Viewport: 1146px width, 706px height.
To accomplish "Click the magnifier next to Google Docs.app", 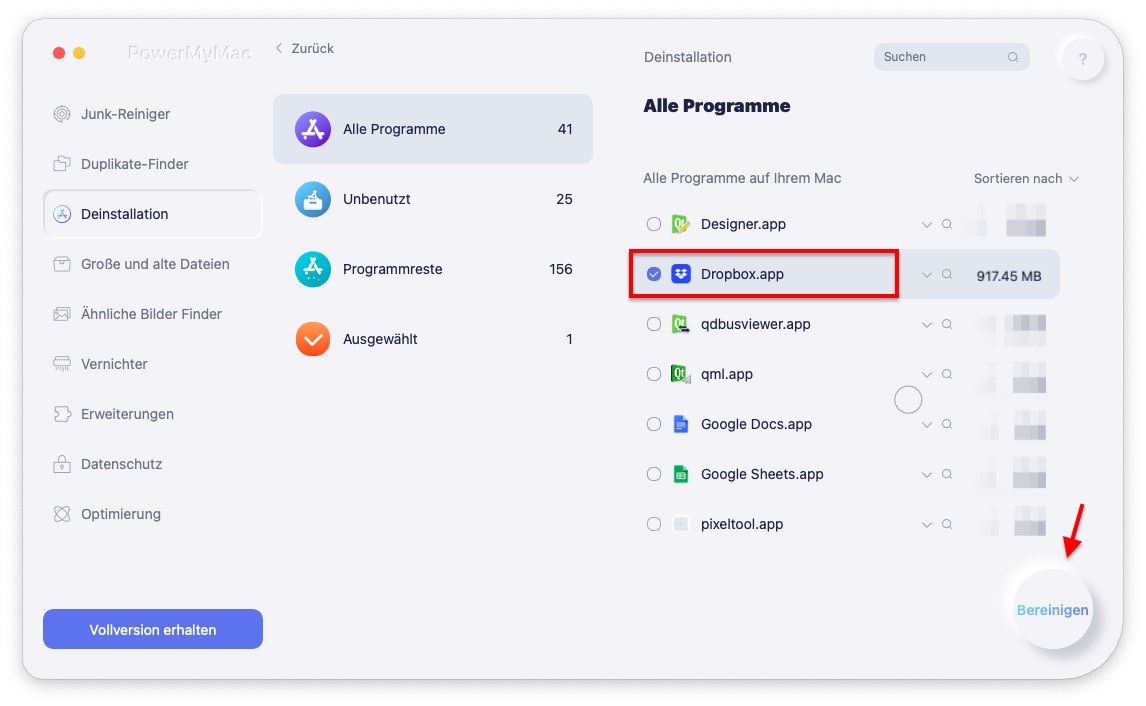I will coord(946,424).
